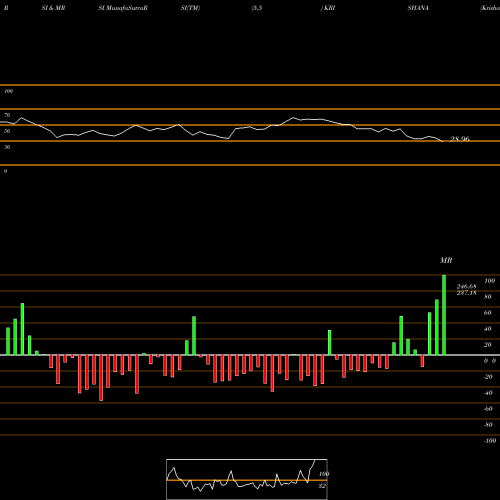
Task: Click the -20 label on MR axis
Action: click(x=488, y=377)
